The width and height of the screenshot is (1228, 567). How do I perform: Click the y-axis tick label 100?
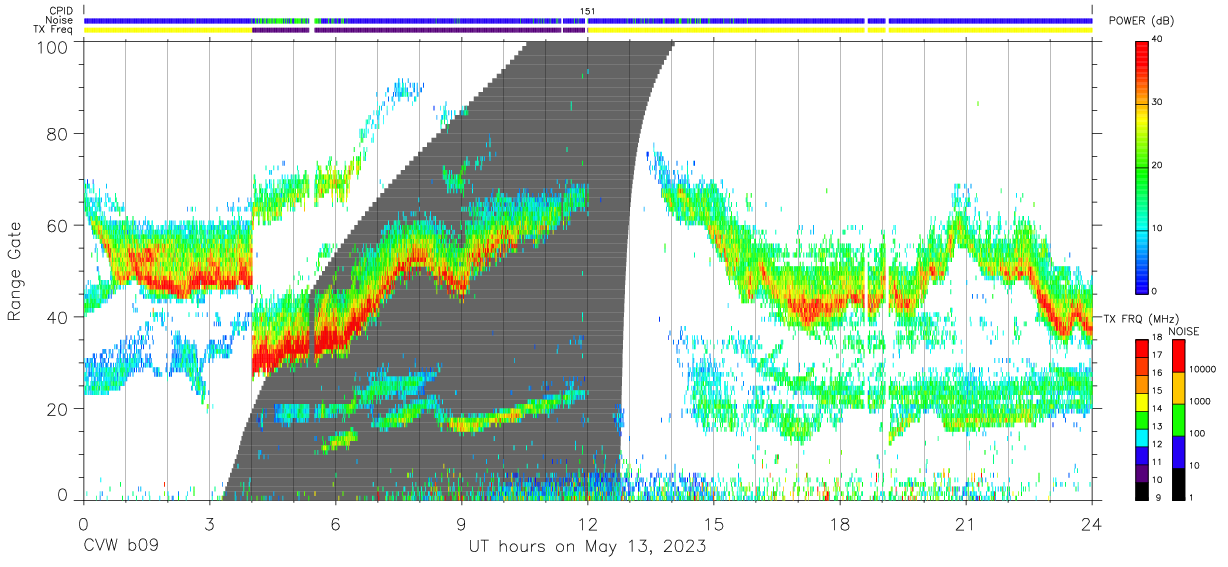(x=53, y=47)
